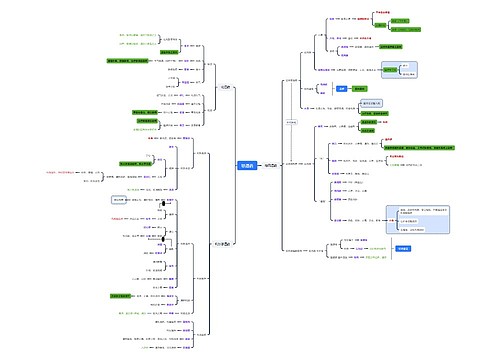Select the large light-blue boundary with three text lines
This screenshot has height=360, width=500.
(418, 220)
